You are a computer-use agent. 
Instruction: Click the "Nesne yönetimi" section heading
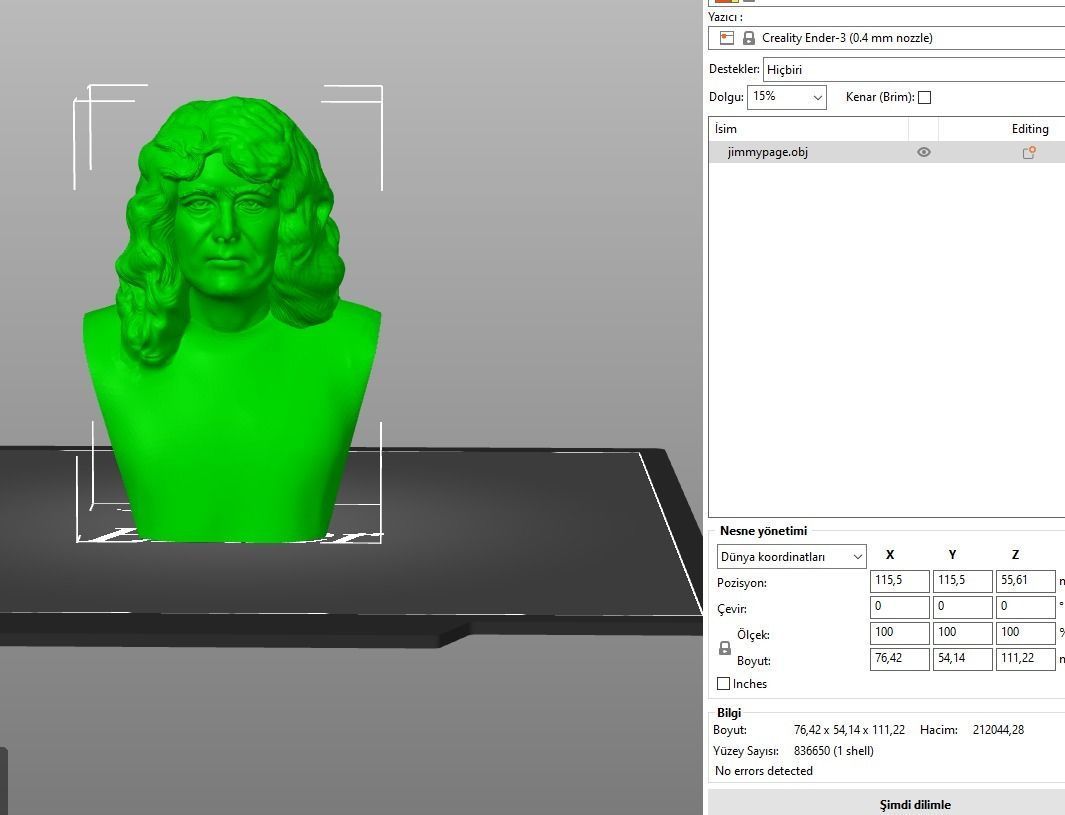click(x=763, y=531)
